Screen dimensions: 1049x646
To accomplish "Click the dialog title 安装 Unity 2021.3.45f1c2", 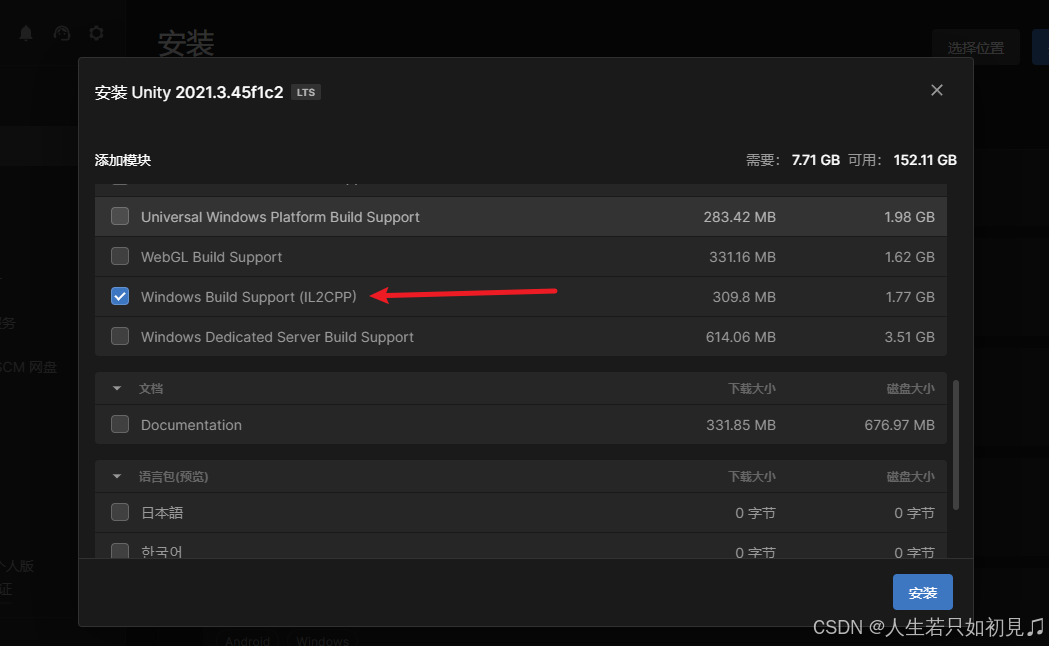I will tap(189, 92).
